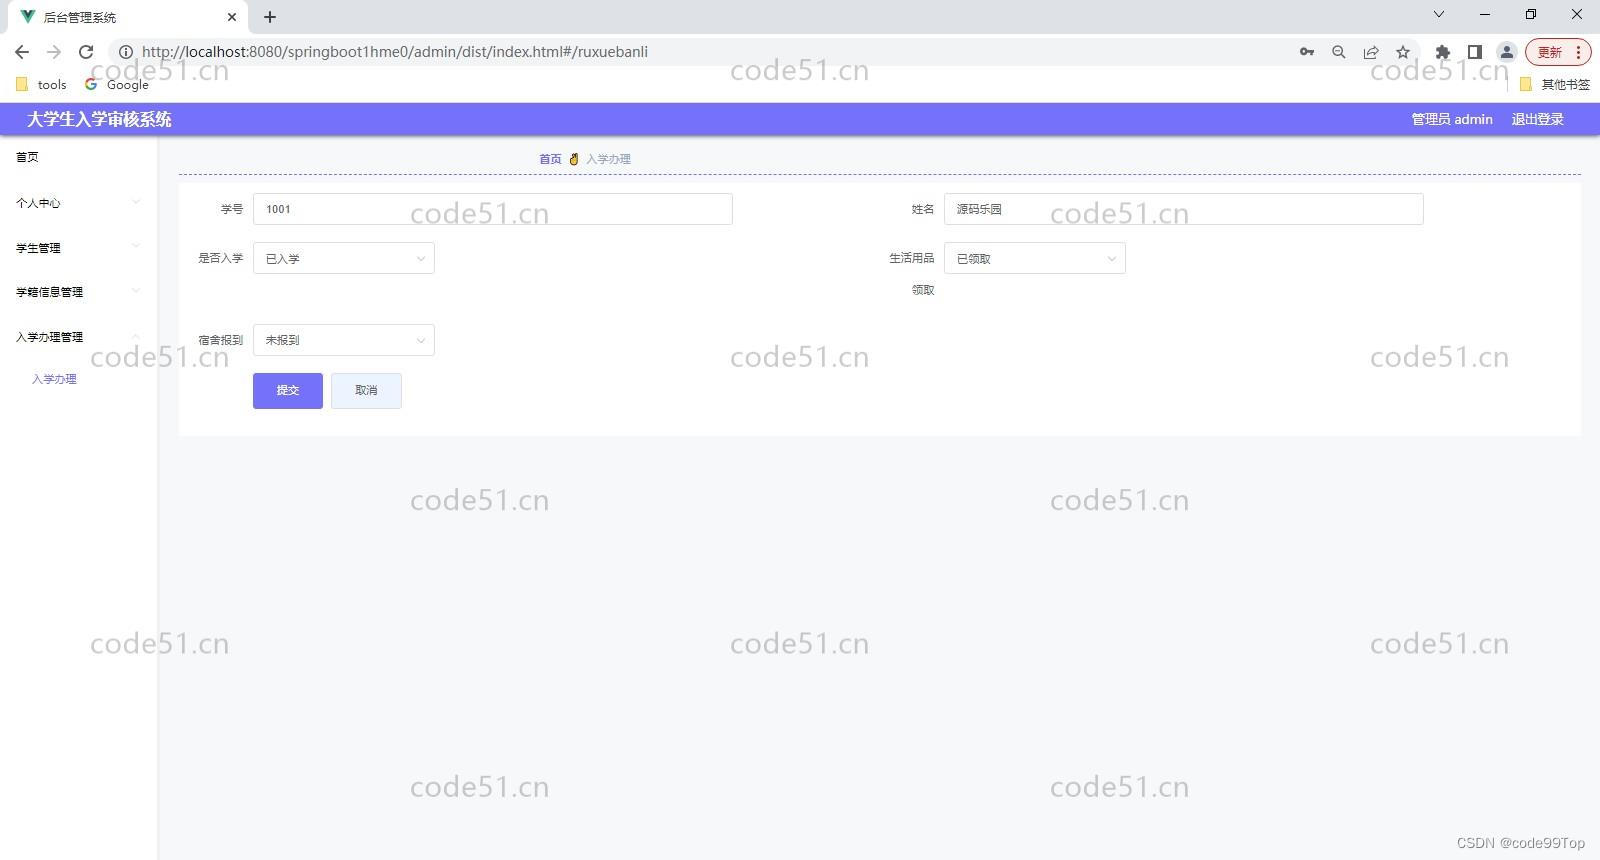Expand the 学籍信息管理 sidebar menu
Screen dimensions: 1600x860
pyautogui.click(x=78, y=292)
